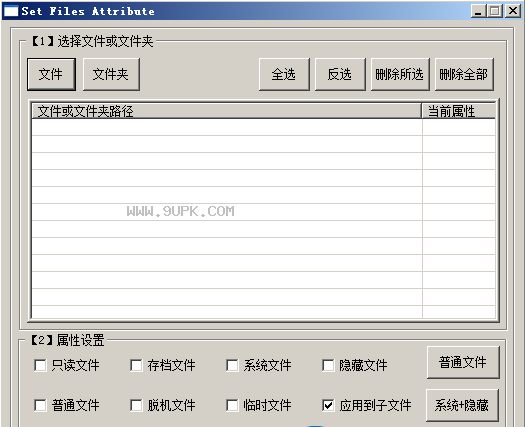Click the 文件或文件夹路径 column header
Image resolution: width=525 pixels, height=427 pixels.
pyautogui.click(x=226, y=111)
